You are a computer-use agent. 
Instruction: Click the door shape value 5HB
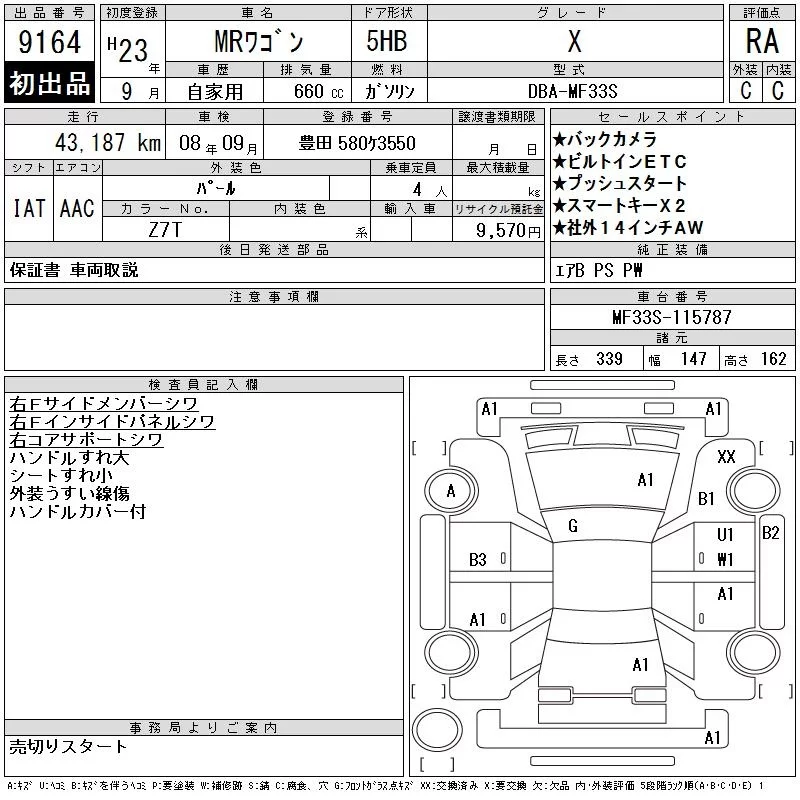[x=387, y=41]
